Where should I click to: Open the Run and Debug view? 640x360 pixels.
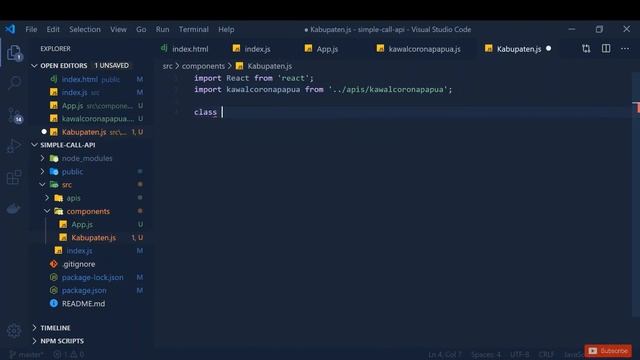tap(14, 146)
